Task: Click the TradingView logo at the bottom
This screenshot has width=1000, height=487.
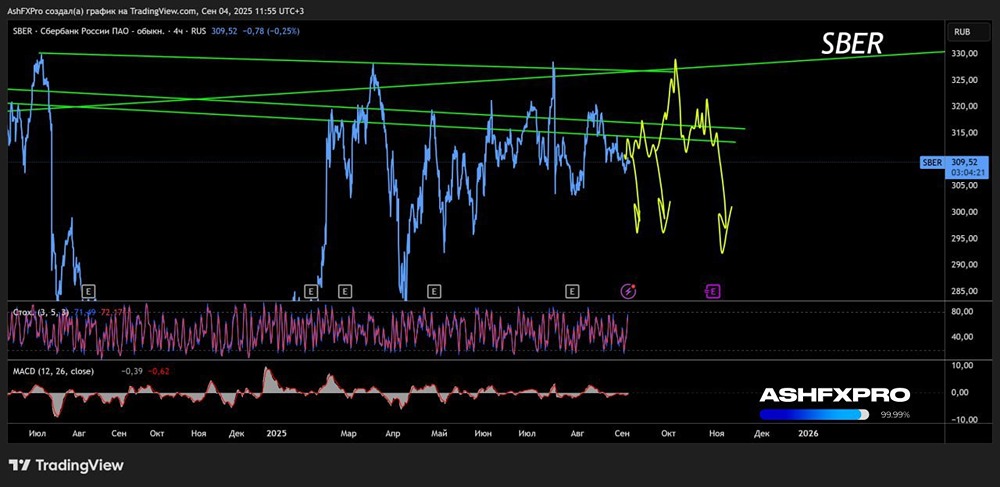Action: (66, 465)
